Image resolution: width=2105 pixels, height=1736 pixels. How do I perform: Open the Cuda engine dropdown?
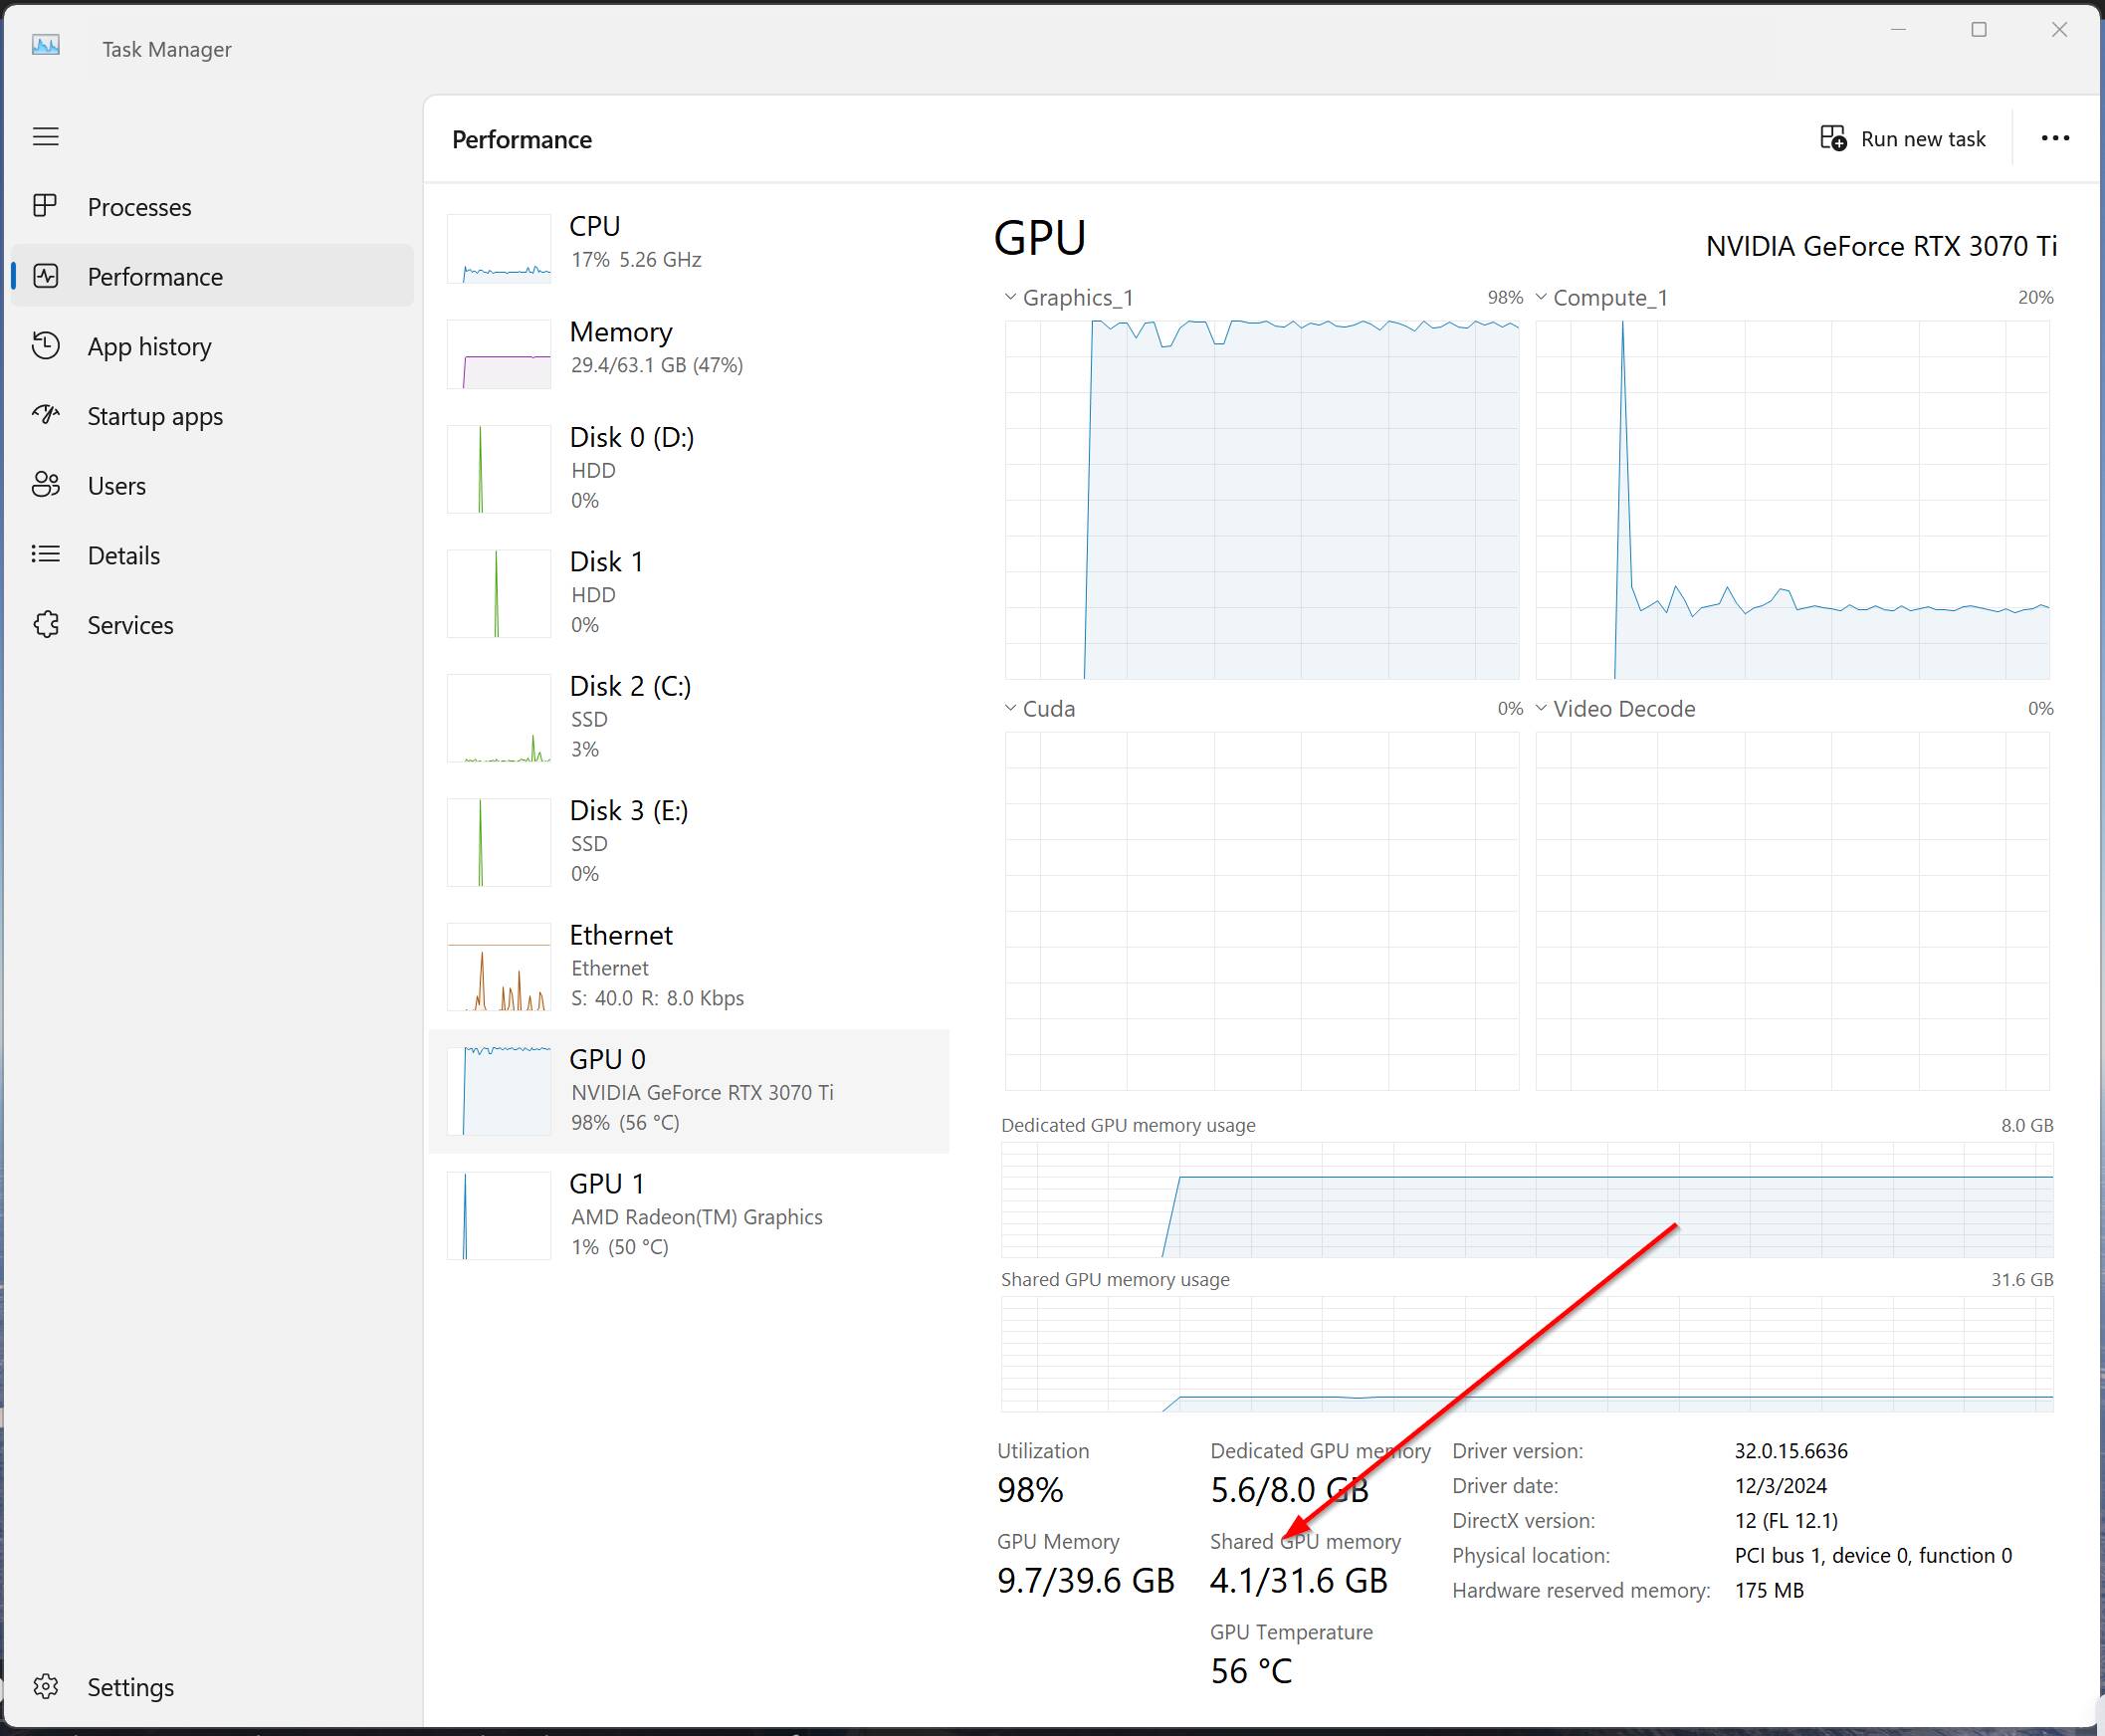[1010, 708]
